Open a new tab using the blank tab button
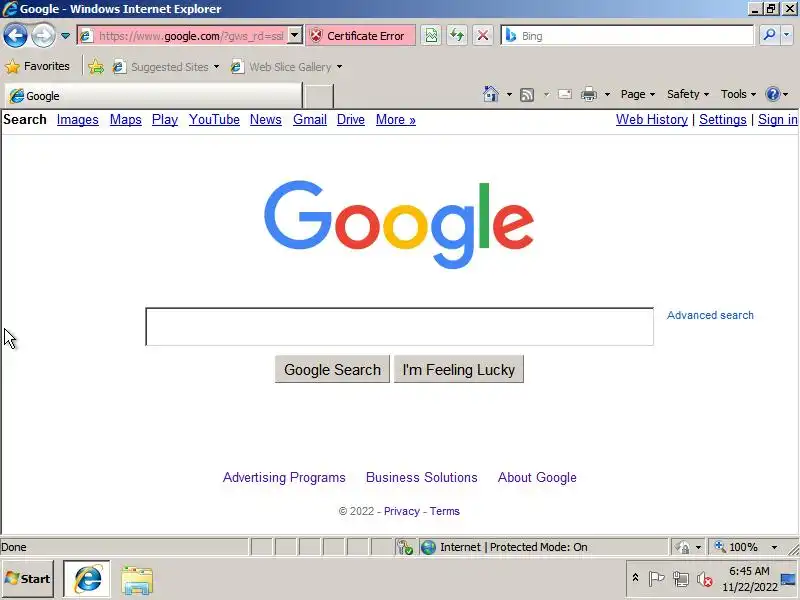 318,96
